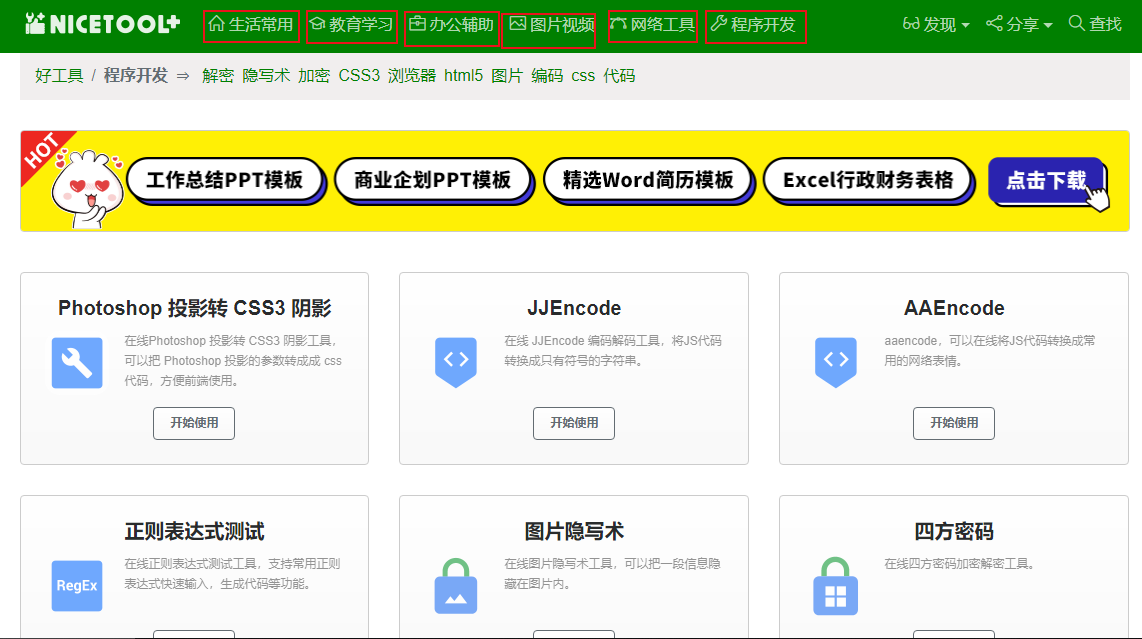1142x639 pixels.
Task: Click the 点击下载 button
Action: [1047, 181]
